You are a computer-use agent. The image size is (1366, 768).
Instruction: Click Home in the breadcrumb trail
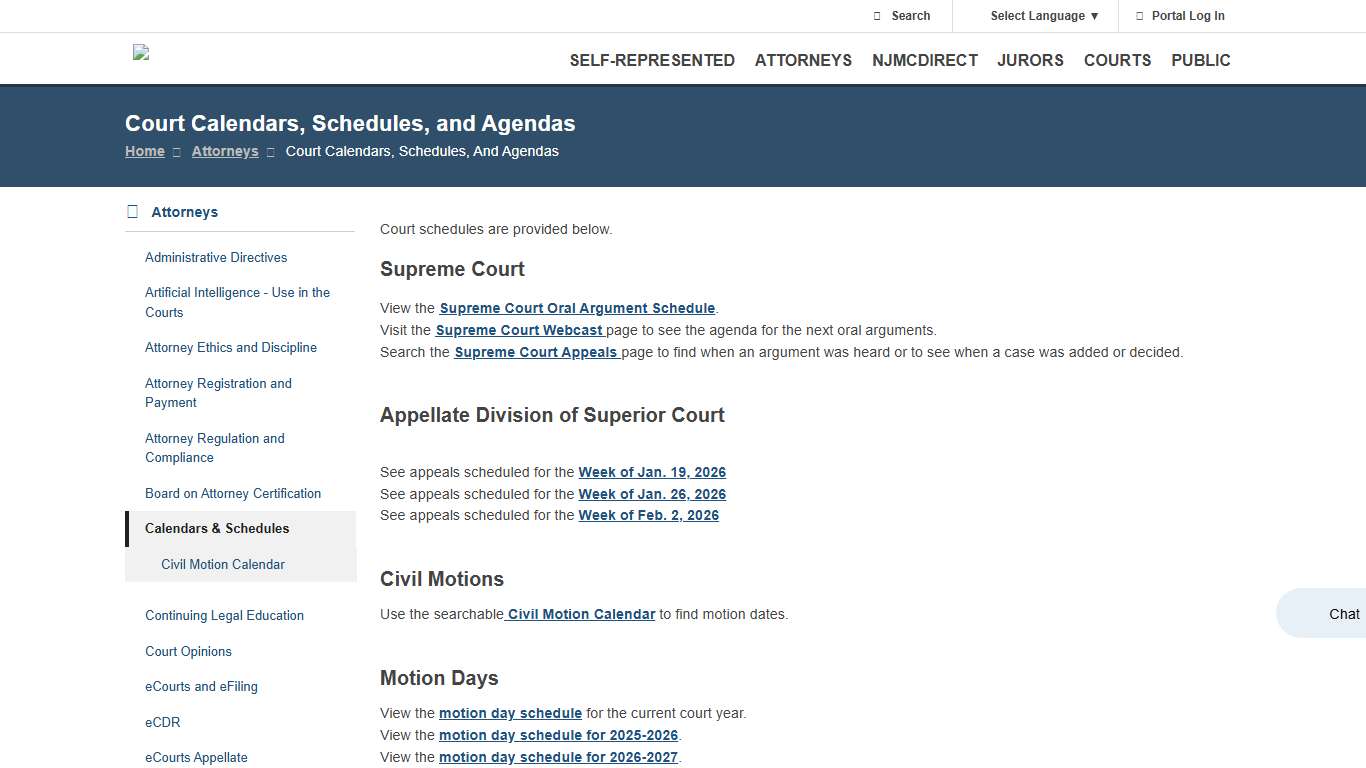[144, 151]
